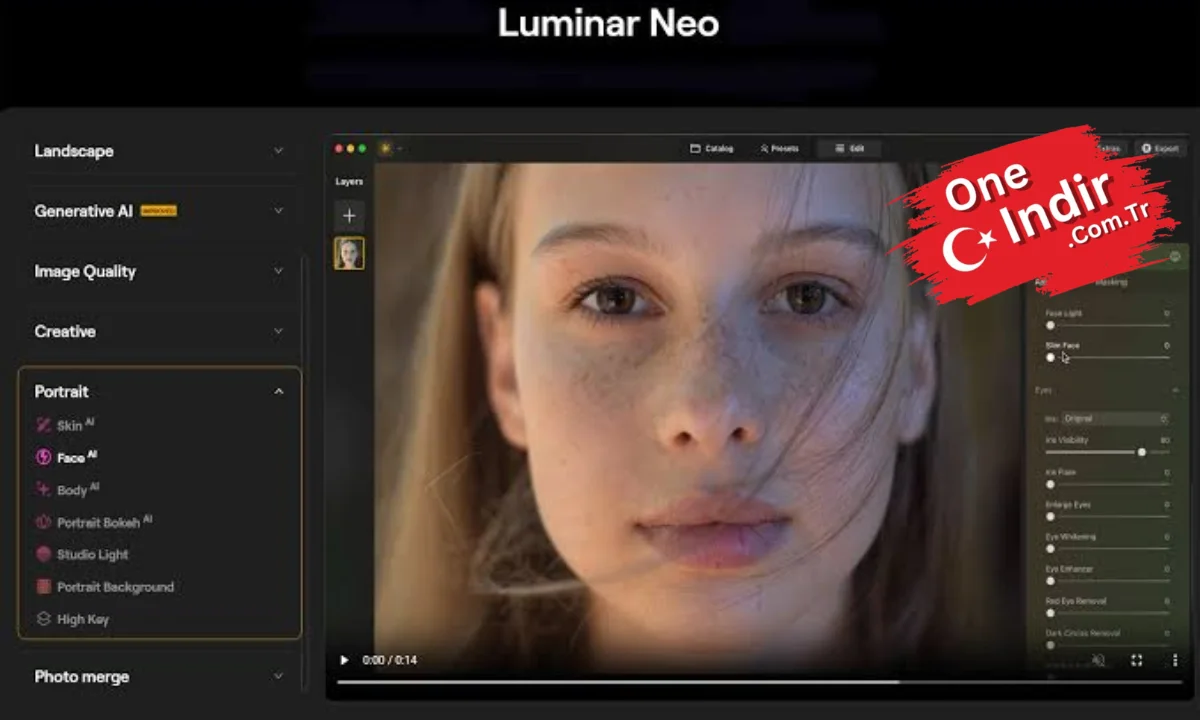The height and width of the screenshot is (720, 1200).
Task: Open the dropdown arrow beside the Luminar logo
Action: point(400,148)
